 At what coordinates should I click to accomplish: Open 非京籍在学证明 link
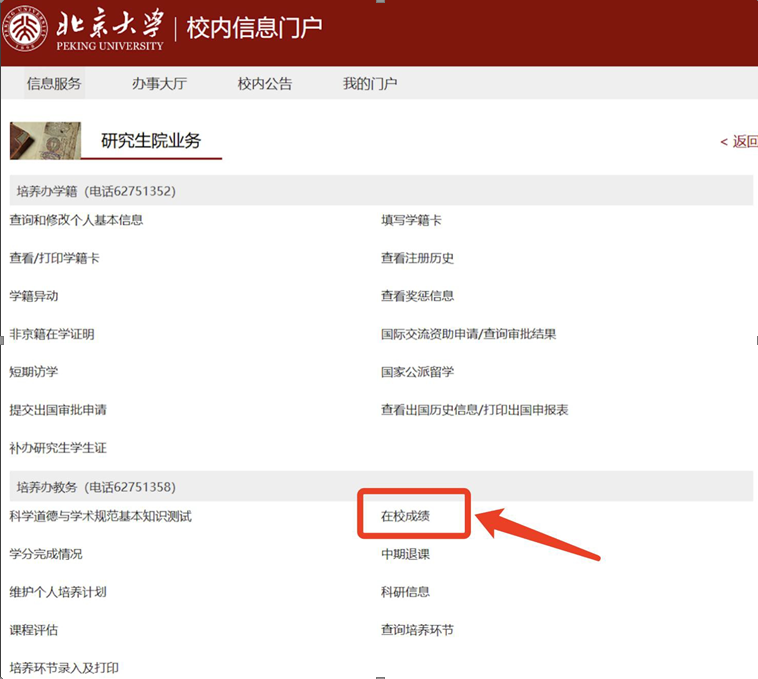[52, 334]
